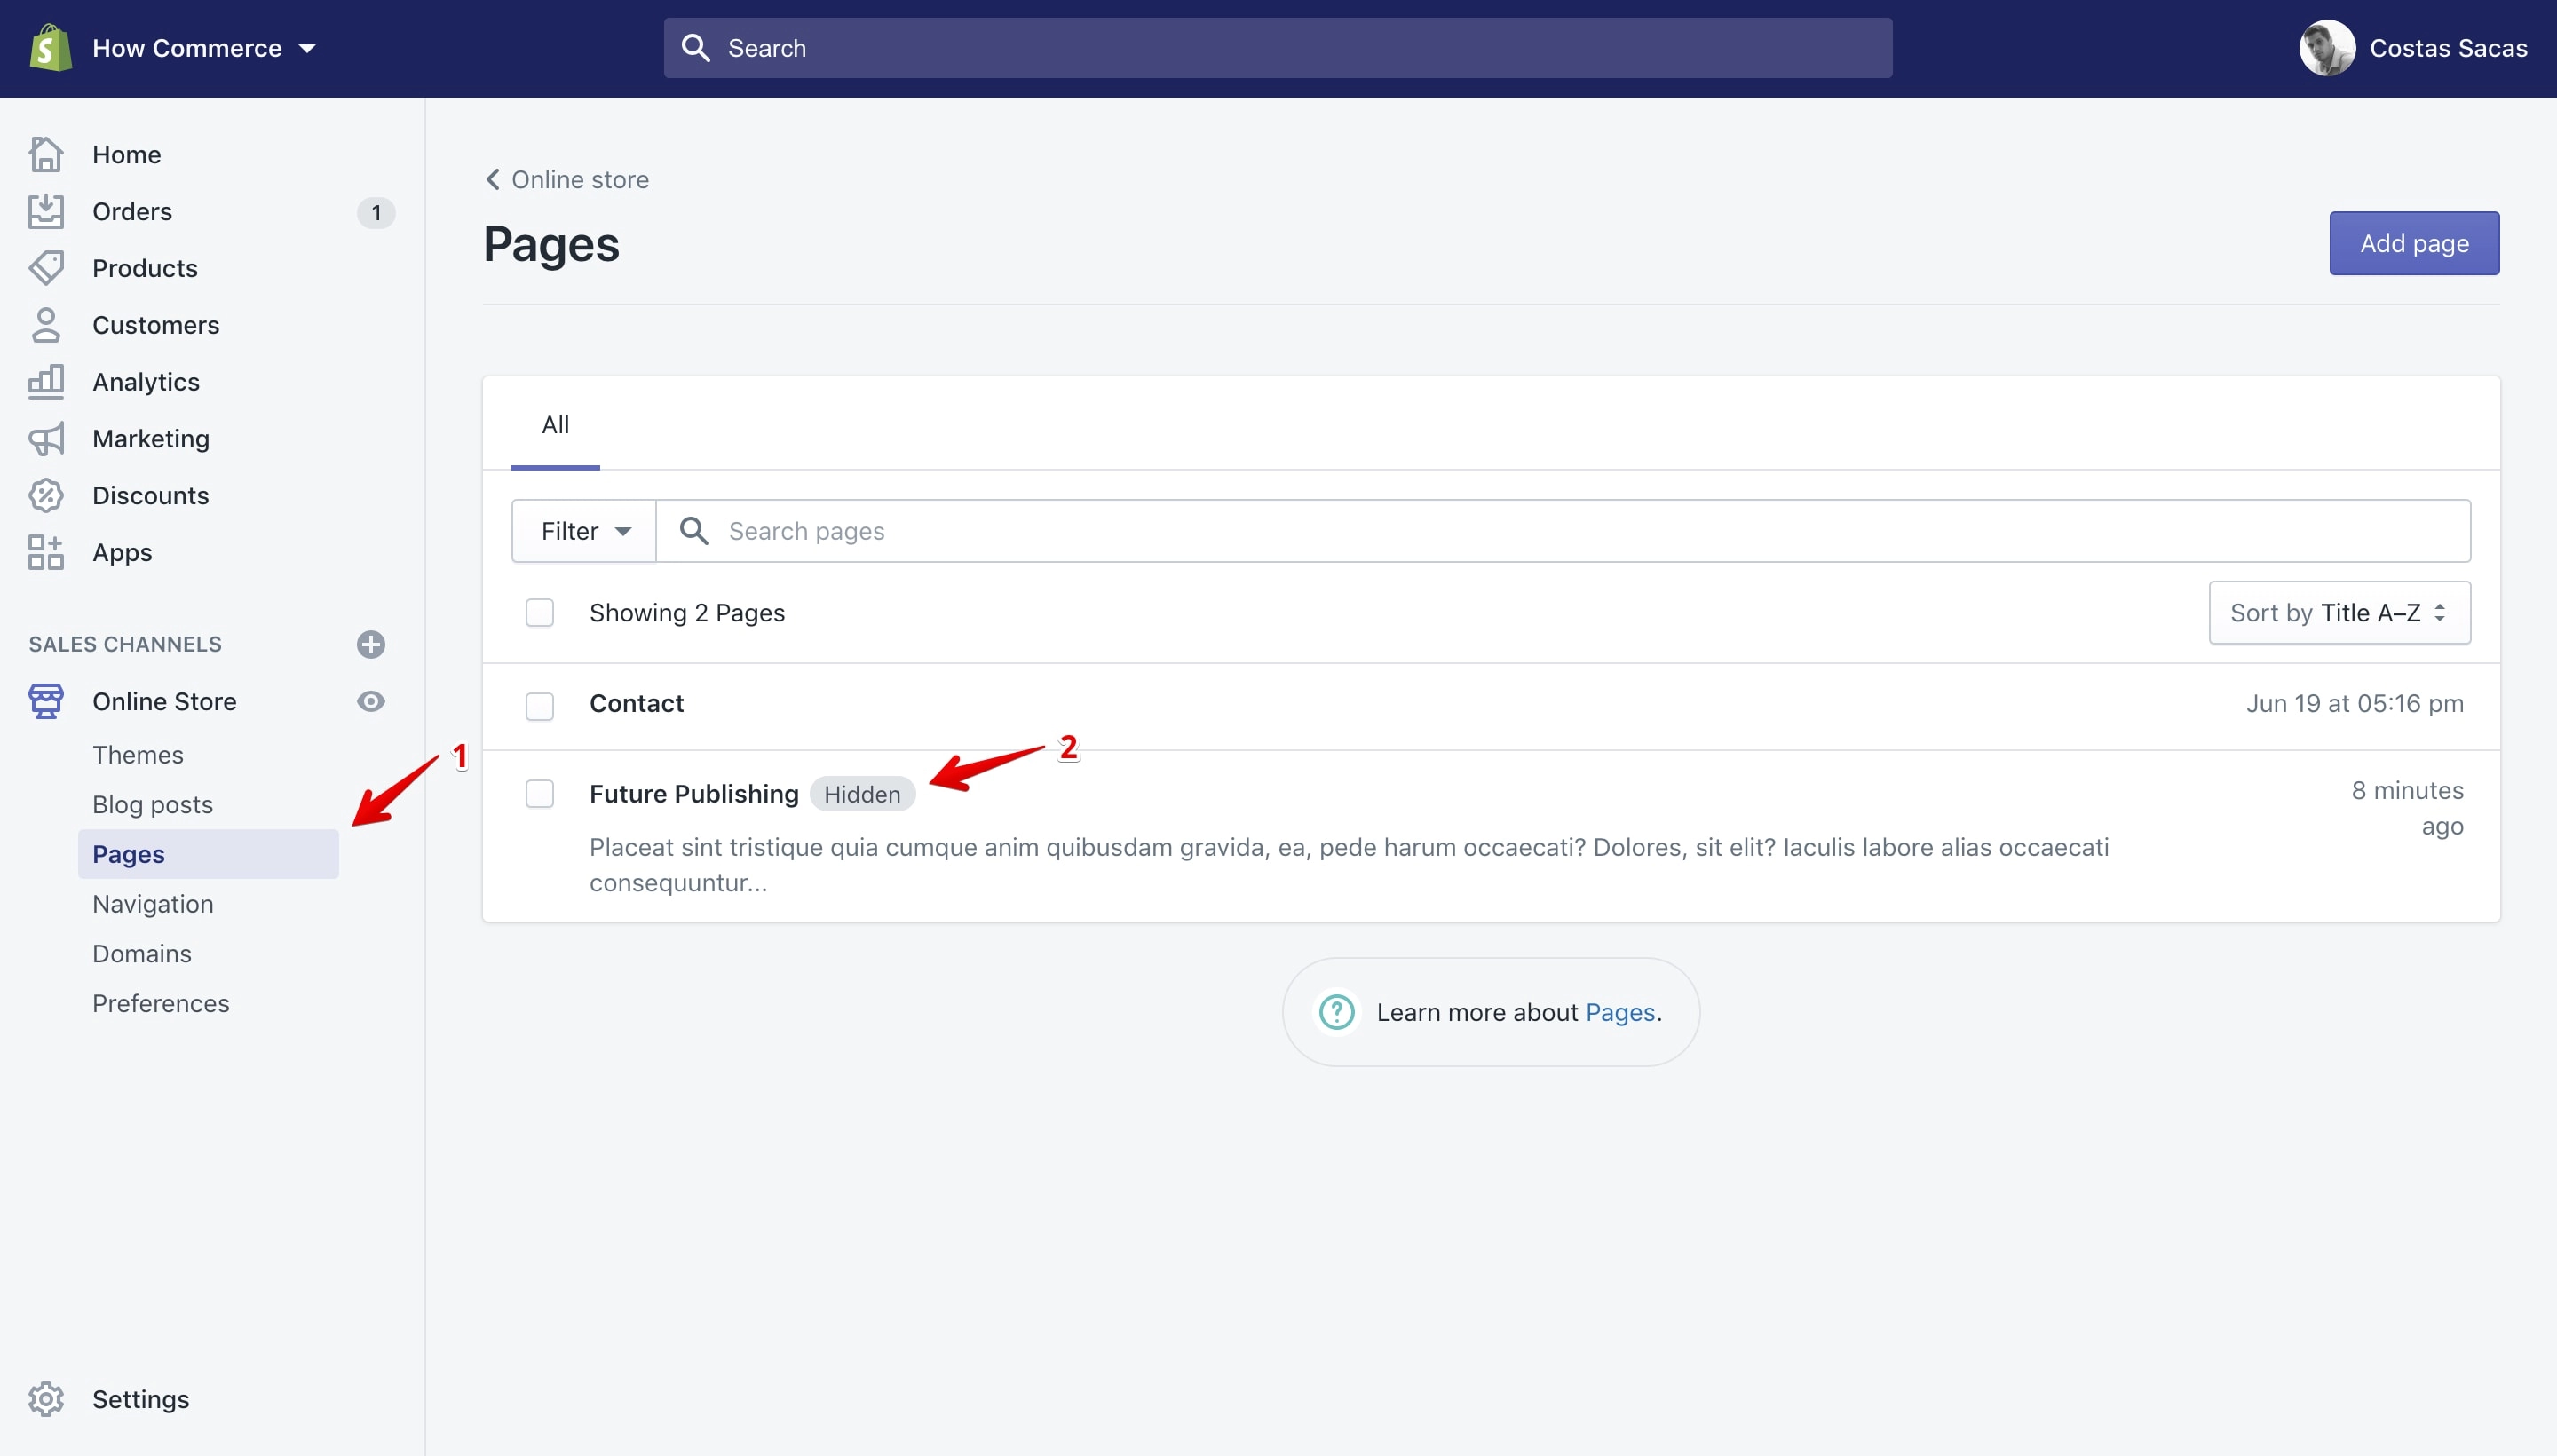Image resolution: width=2557 pixels, height=1456 pixels.
Task: Open the Contact page
Action: [x=636, y=704]
